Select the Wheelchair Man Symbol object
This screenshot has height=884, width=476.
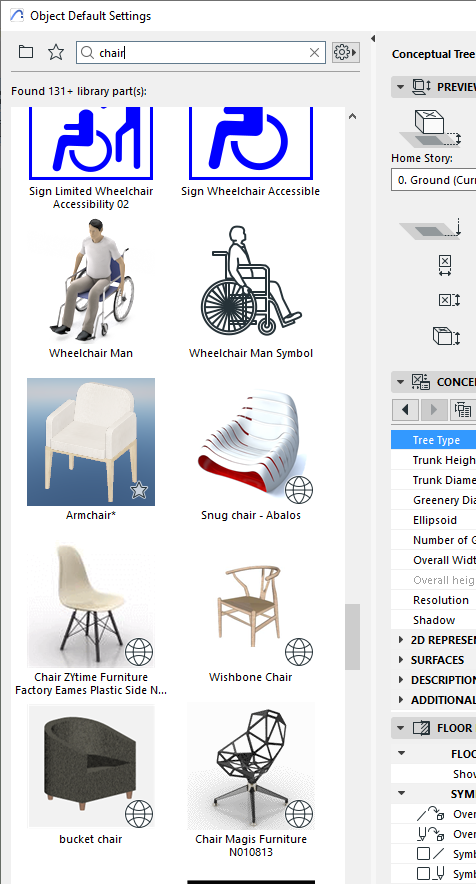tap(251, 290)
